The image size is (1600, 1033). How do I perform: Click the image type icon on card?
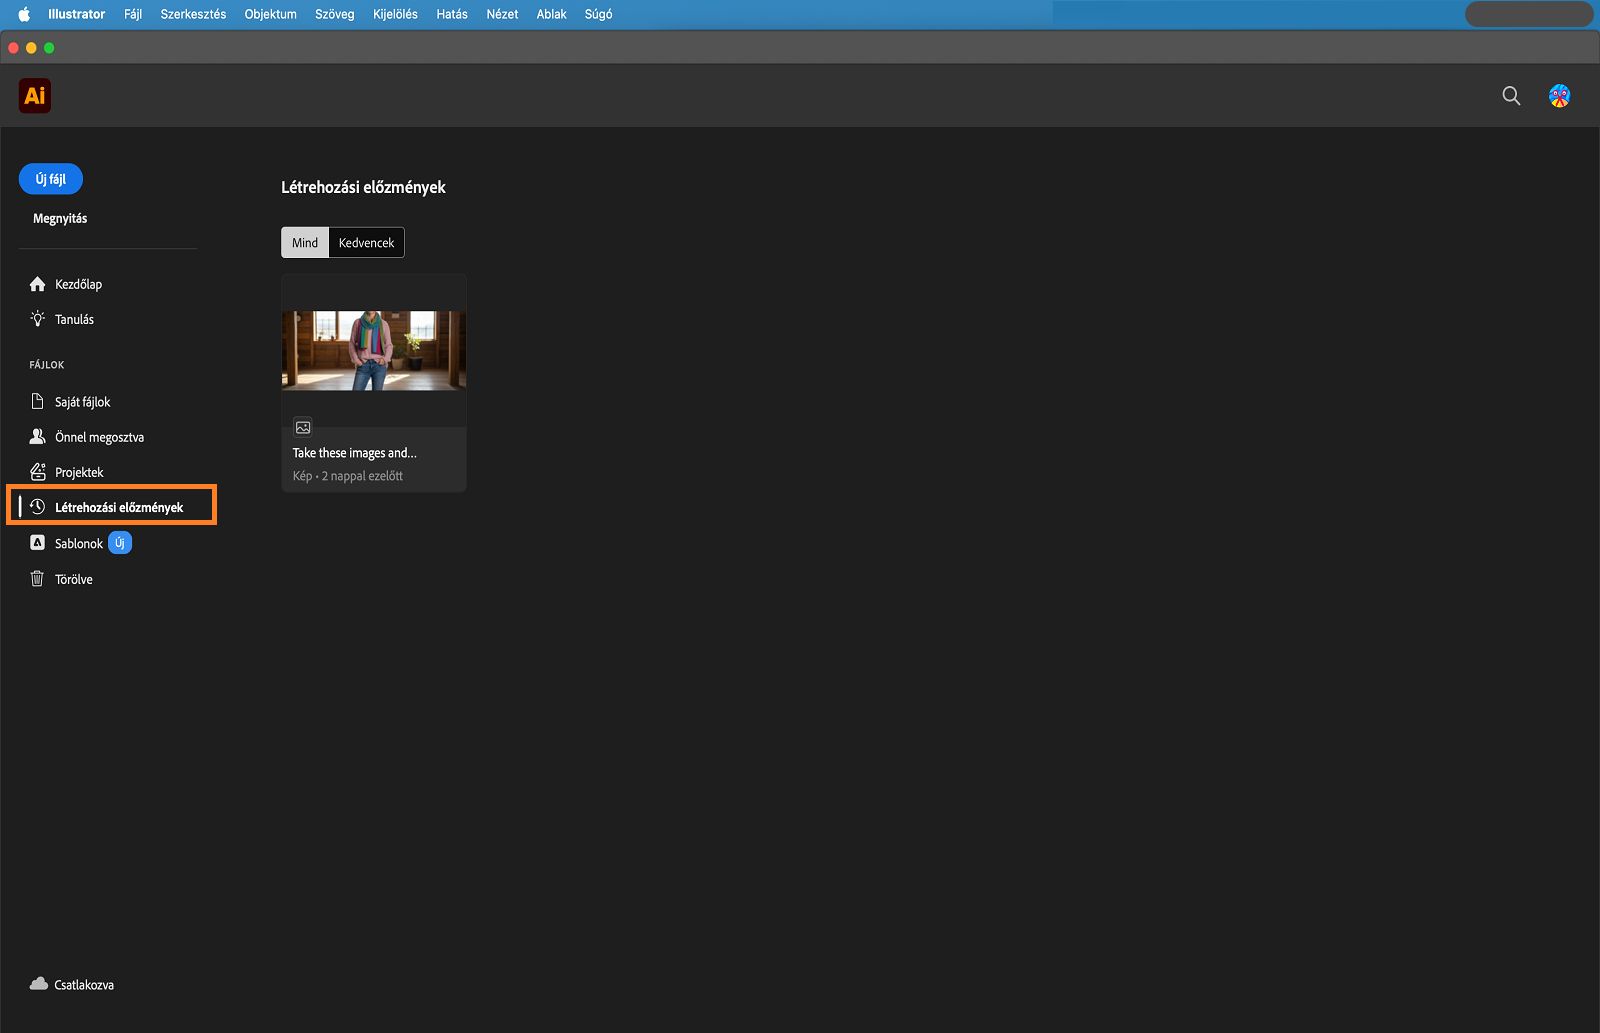[303, 427]
